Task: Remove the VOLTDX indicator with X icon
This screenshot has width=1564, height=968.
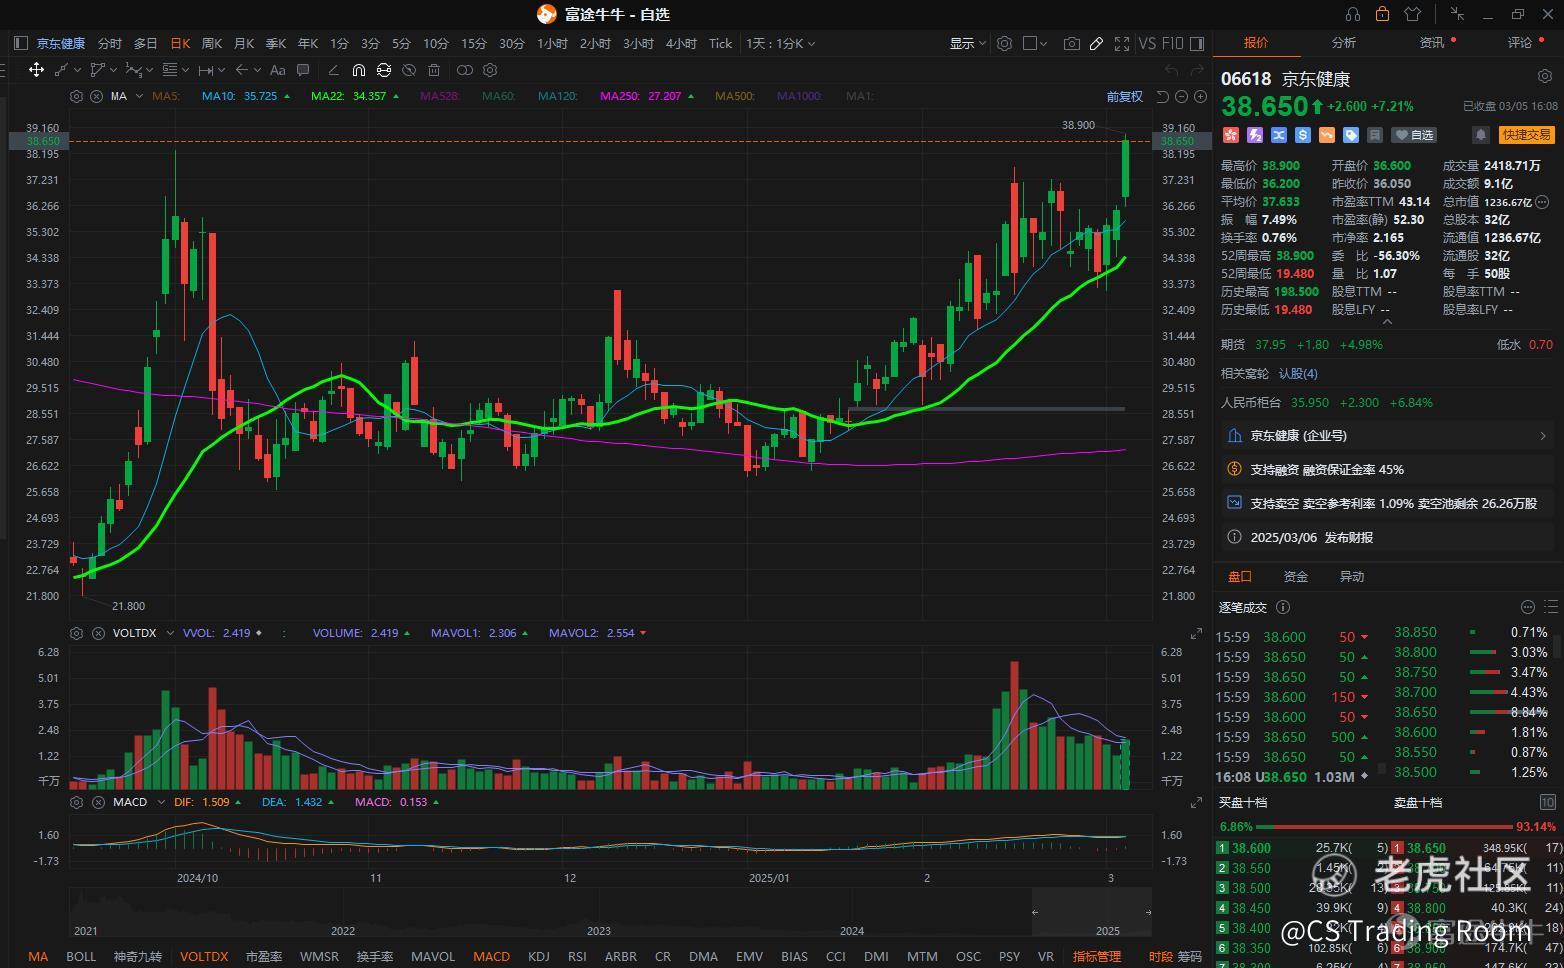Action: (x=98, y=633)
